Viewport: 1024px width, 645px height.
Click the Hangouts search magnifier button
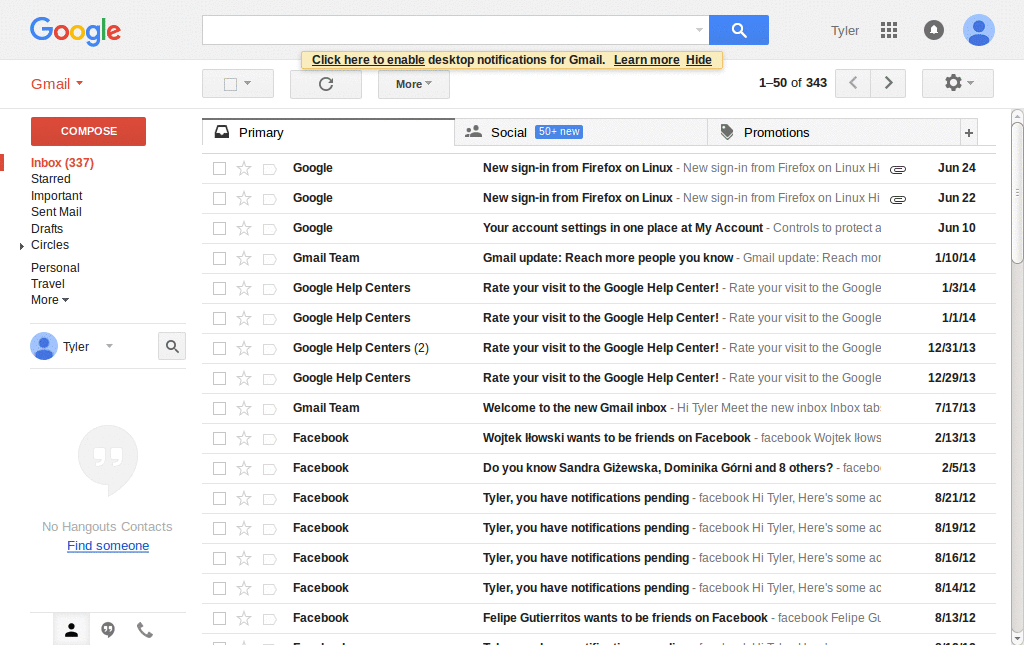[x=172, y=347]
